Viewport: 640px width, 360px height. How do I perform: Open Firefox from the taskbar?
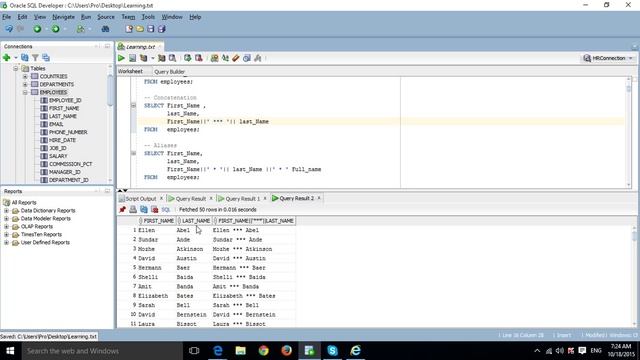[286, 351]
